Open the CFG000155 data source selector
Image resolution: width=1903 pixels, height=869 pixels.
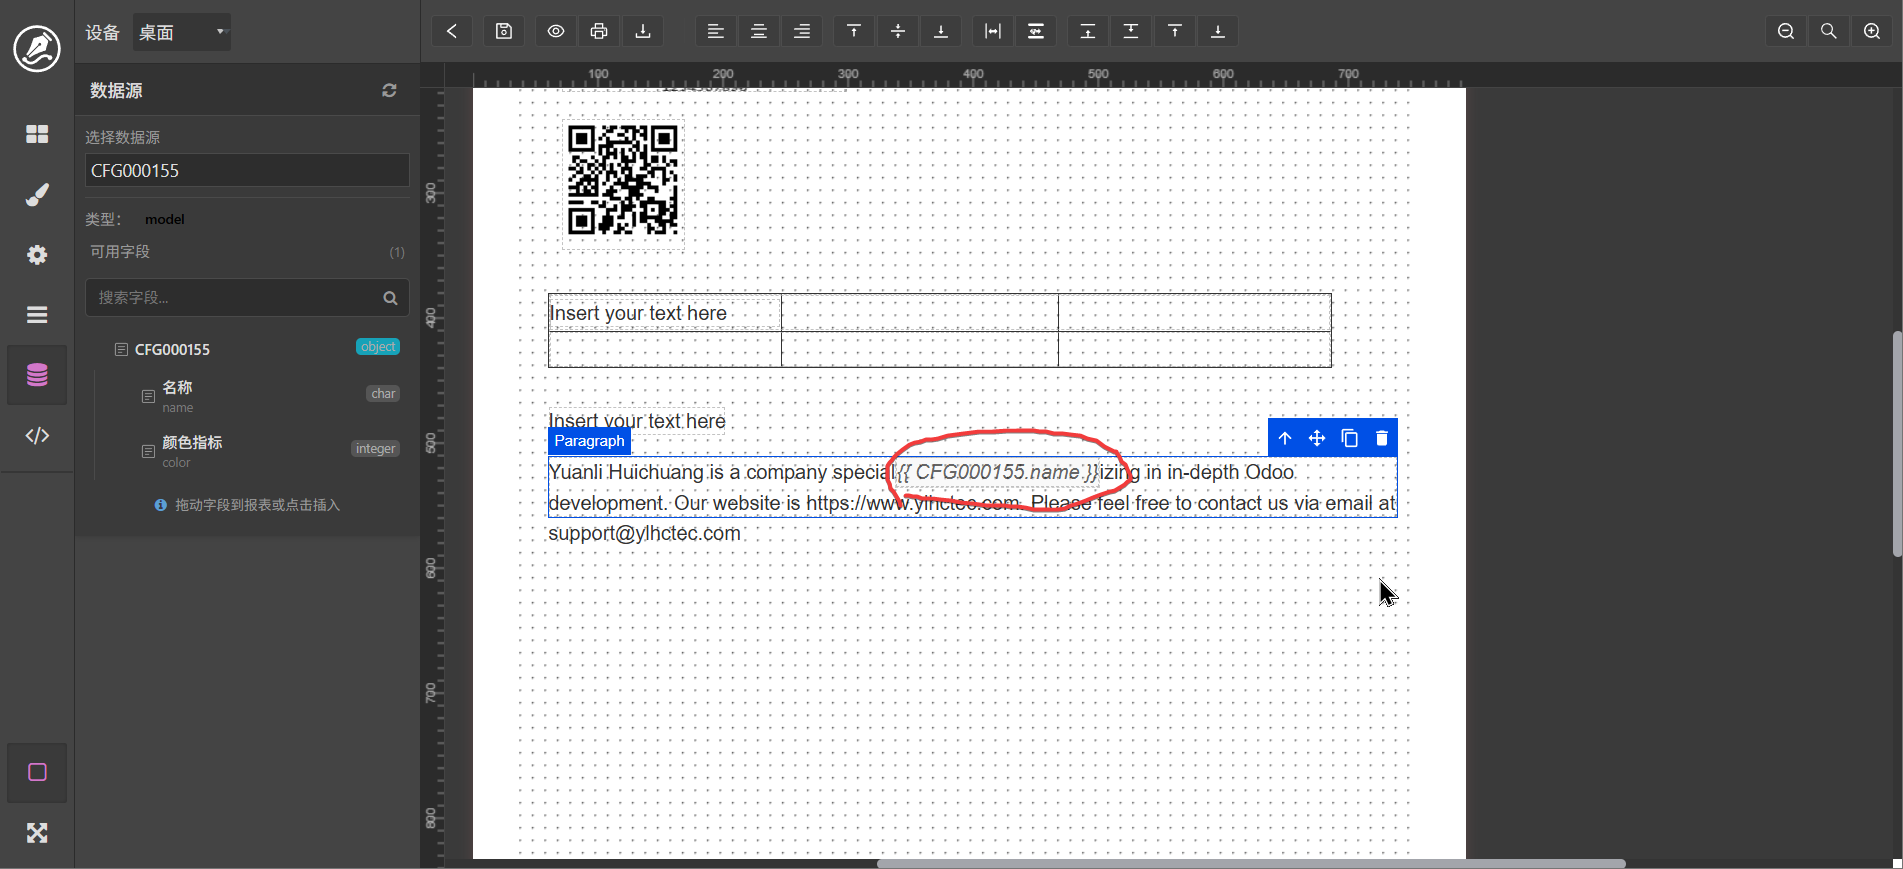pos(247,170)
